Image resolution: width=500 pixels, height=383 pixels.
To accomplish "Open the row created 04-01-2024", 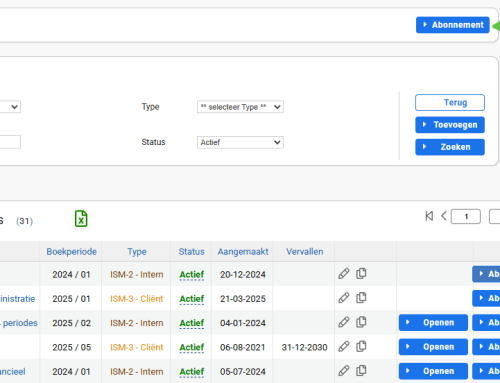I will pos(433,322).
